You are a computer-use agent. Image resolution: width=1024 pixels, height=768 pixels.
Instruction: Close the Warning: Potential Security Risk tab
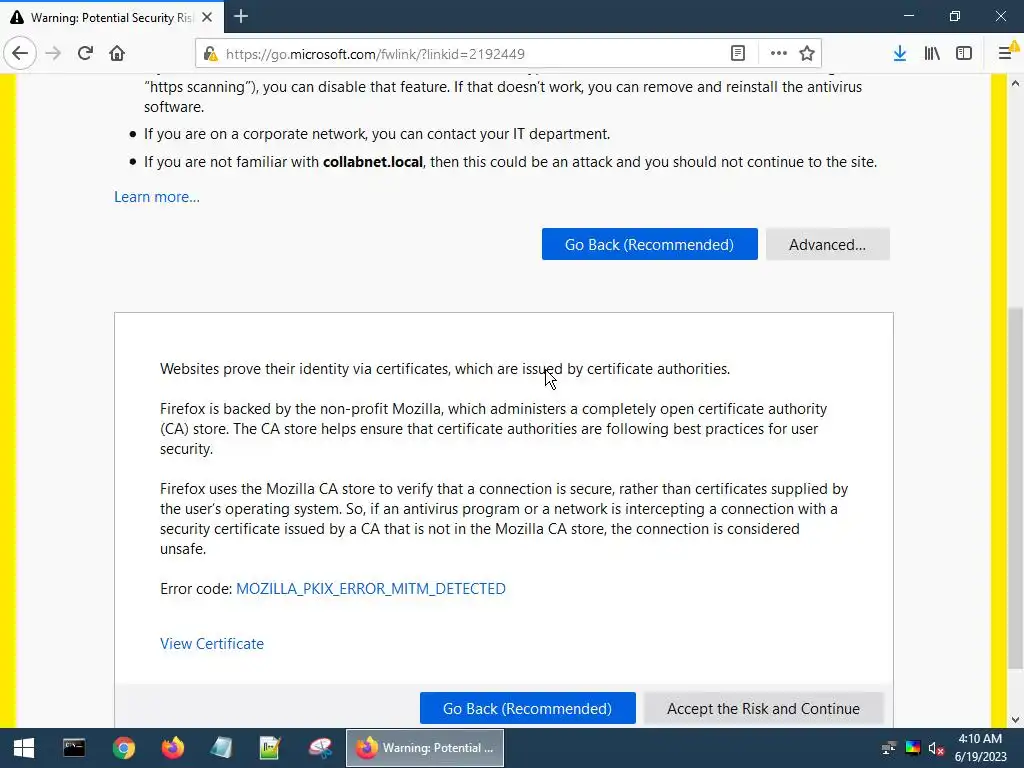coord(207,17)
